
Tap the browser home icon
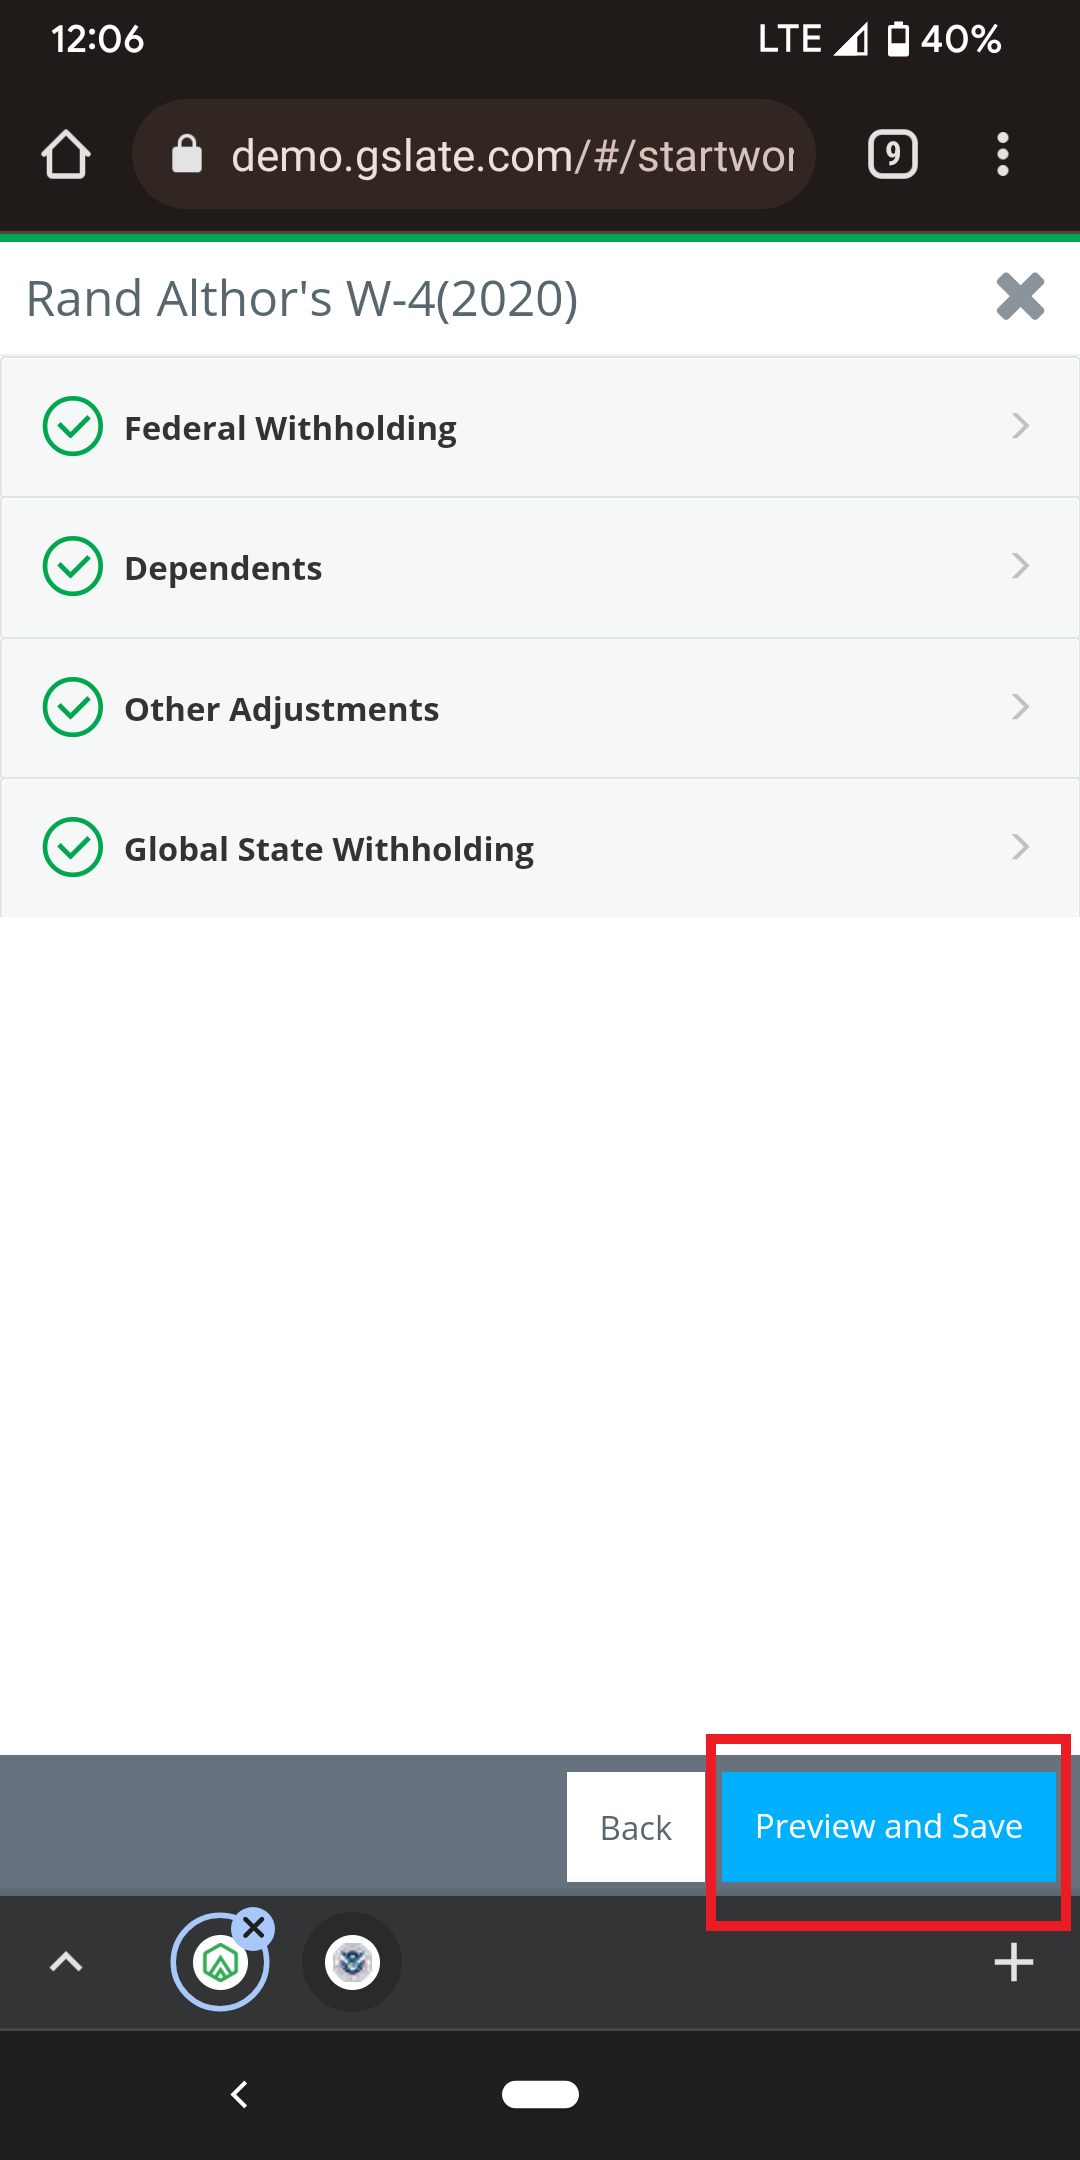coord(66,155)
